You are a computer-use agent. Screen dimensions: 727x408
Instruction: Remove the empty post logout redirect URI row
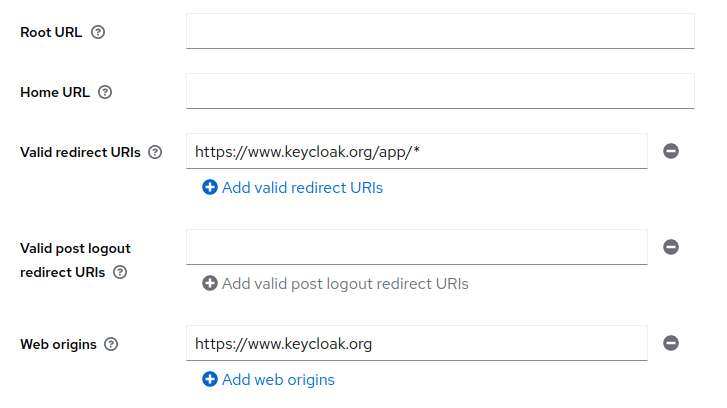coord(671,247)
